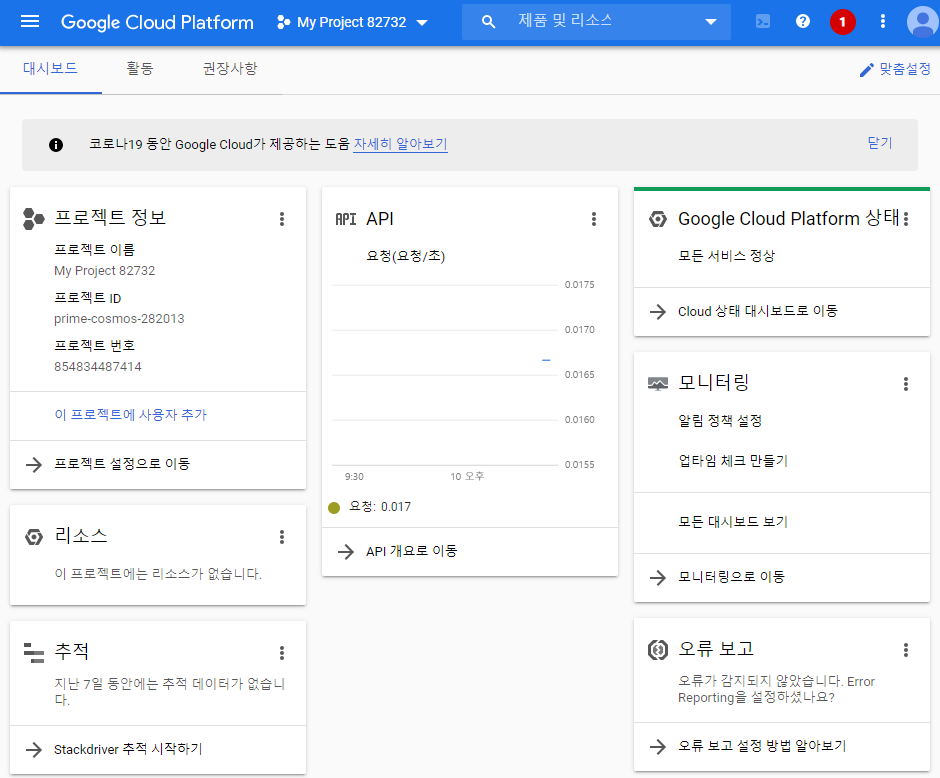
Task: Click project name My Project 82732 value
Action: click(104, 270)
